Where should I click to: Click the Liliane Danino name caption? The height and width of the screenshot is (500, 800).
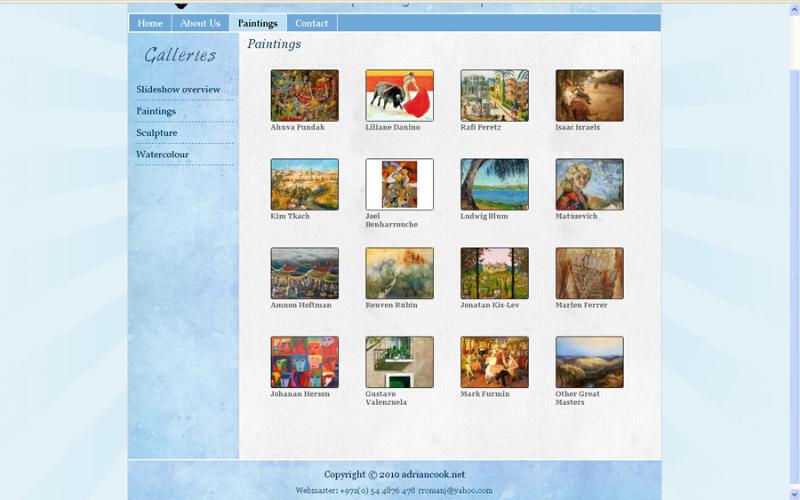point(393,127)
